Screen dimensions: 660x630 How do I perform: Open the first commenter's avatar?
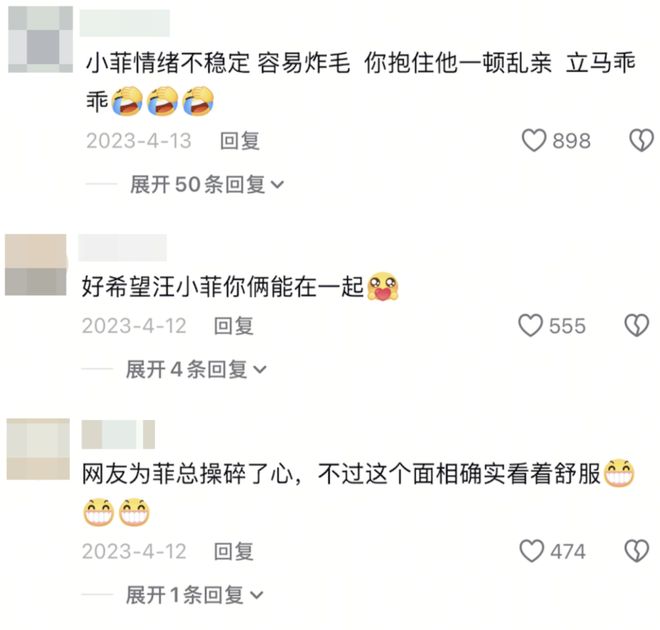40,40
